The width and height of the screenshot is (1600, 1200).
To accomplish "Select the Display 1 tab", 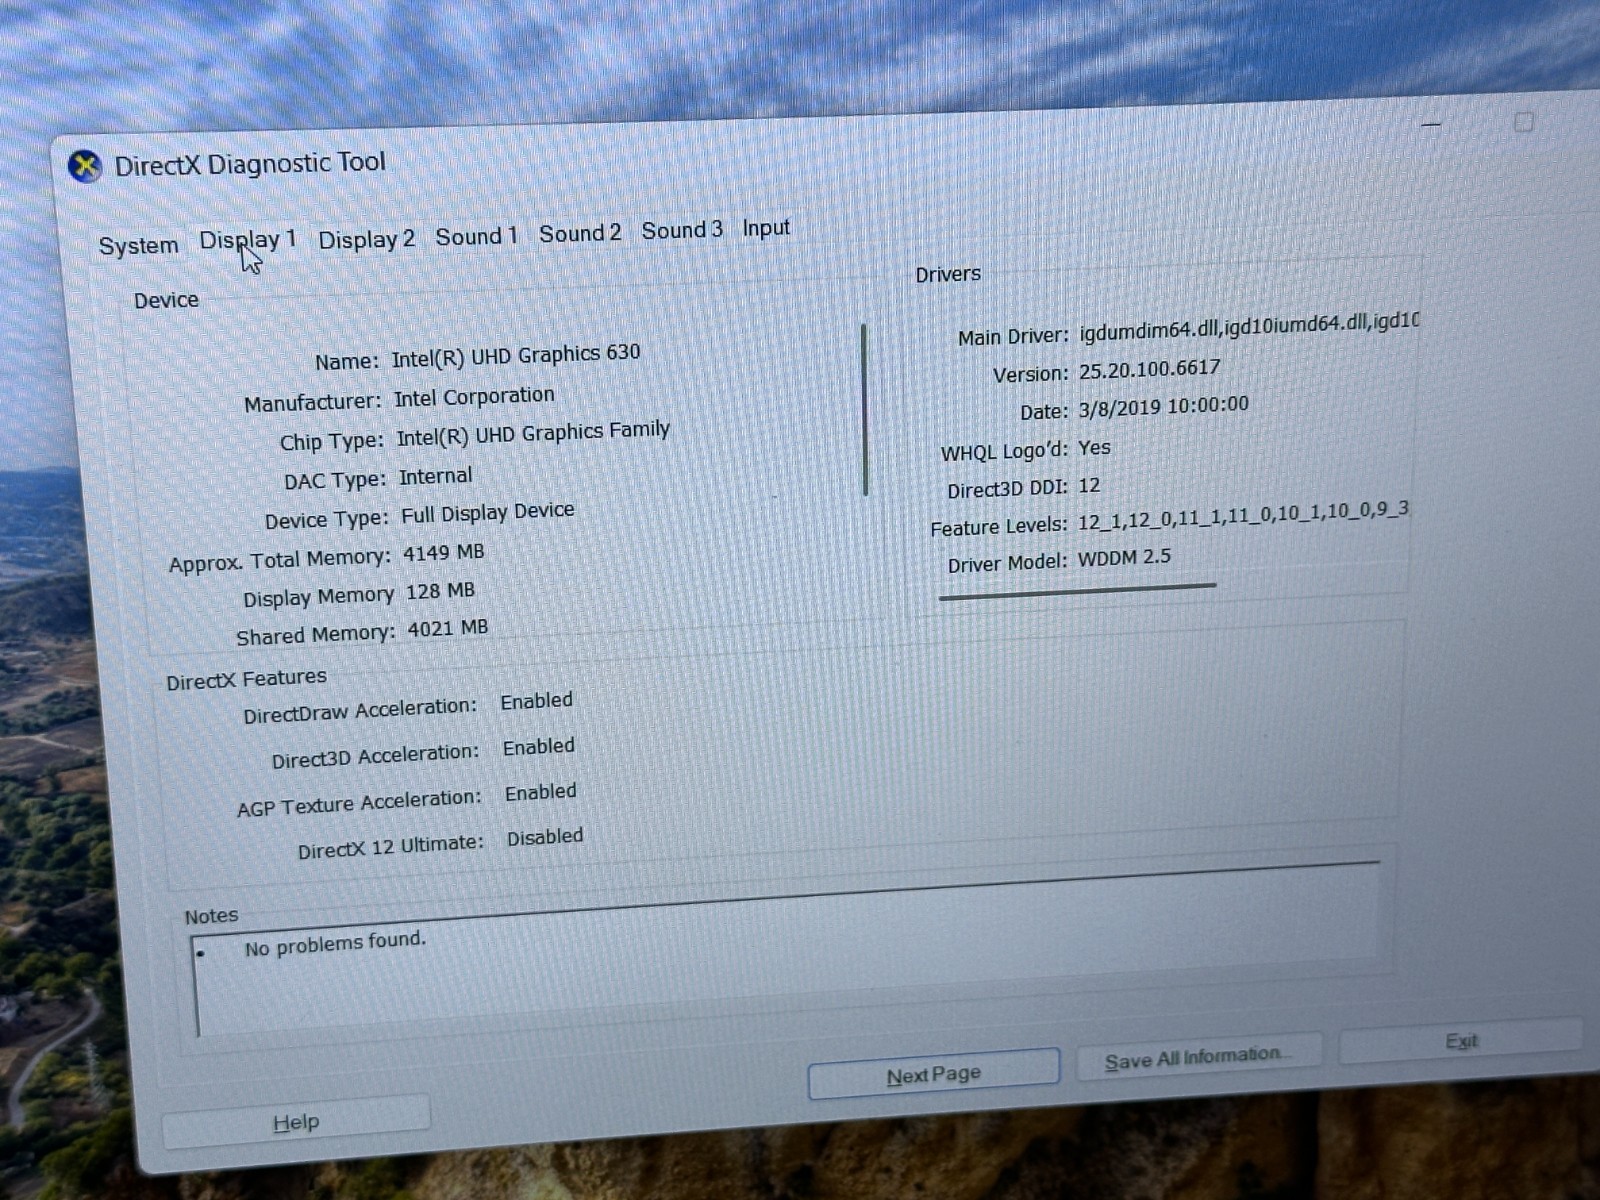I will tap(247, 241).
